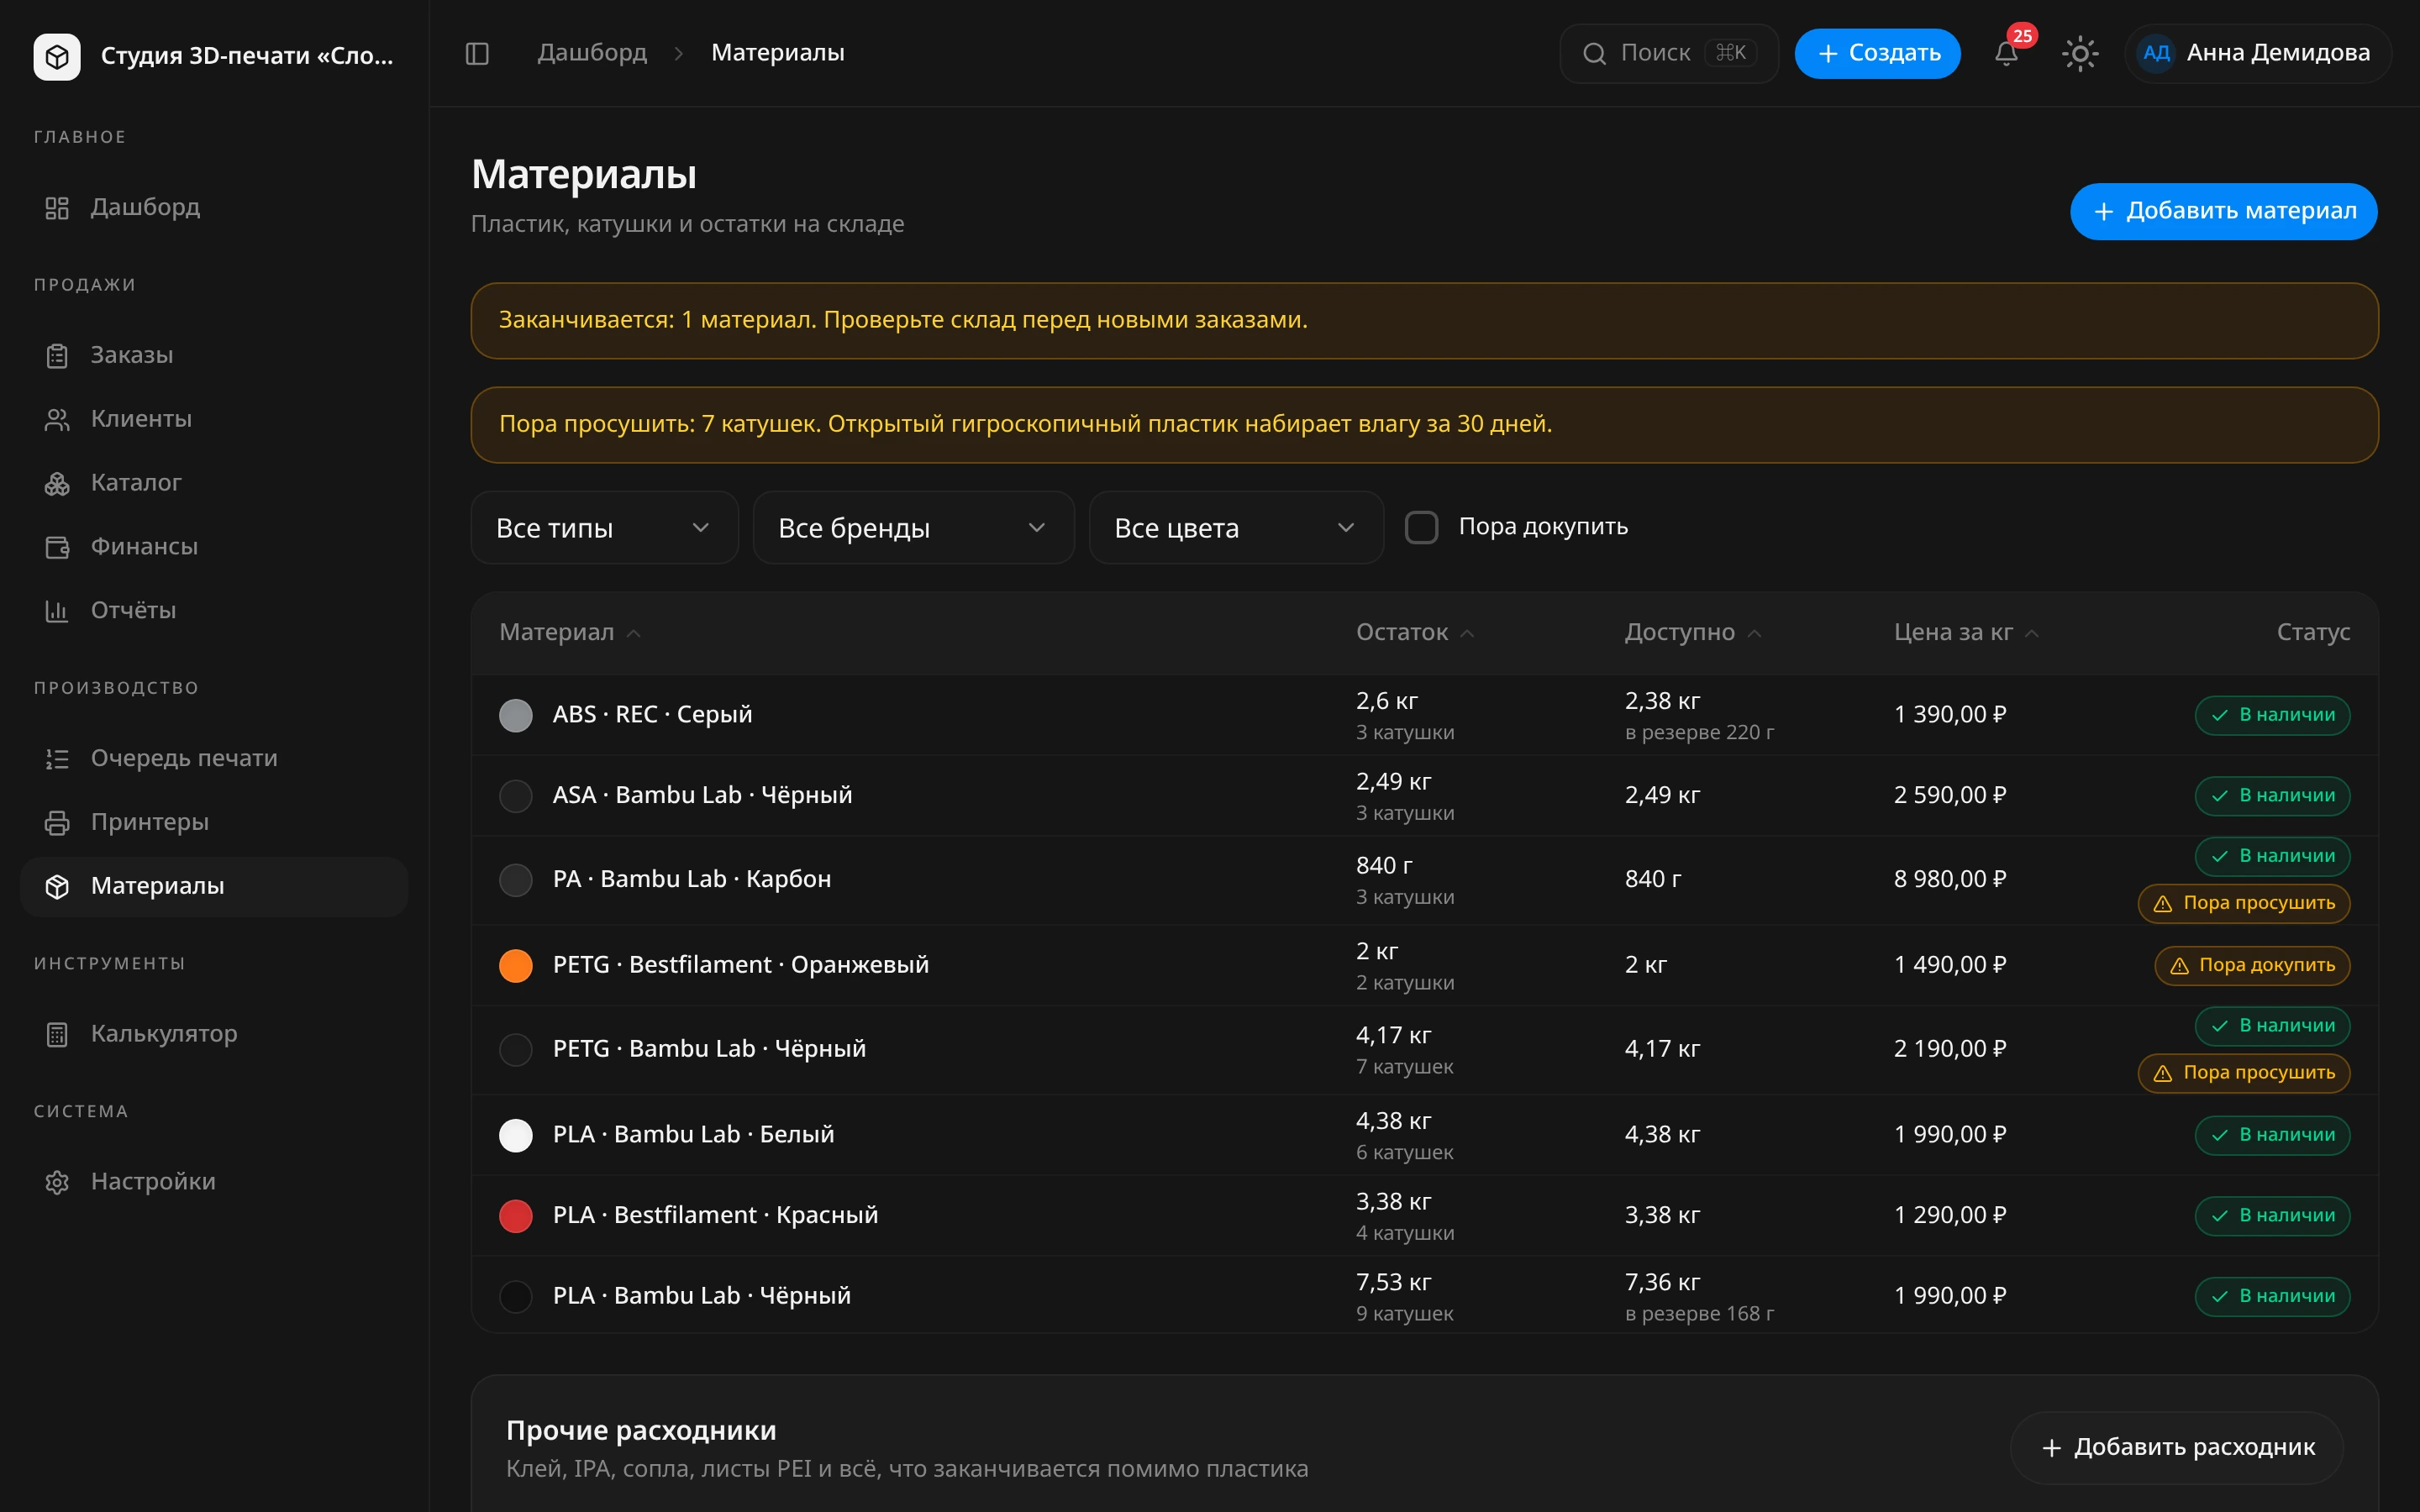Click the Финансы wallet icon
2420x1512 pixels.
(x=57, y=547)
